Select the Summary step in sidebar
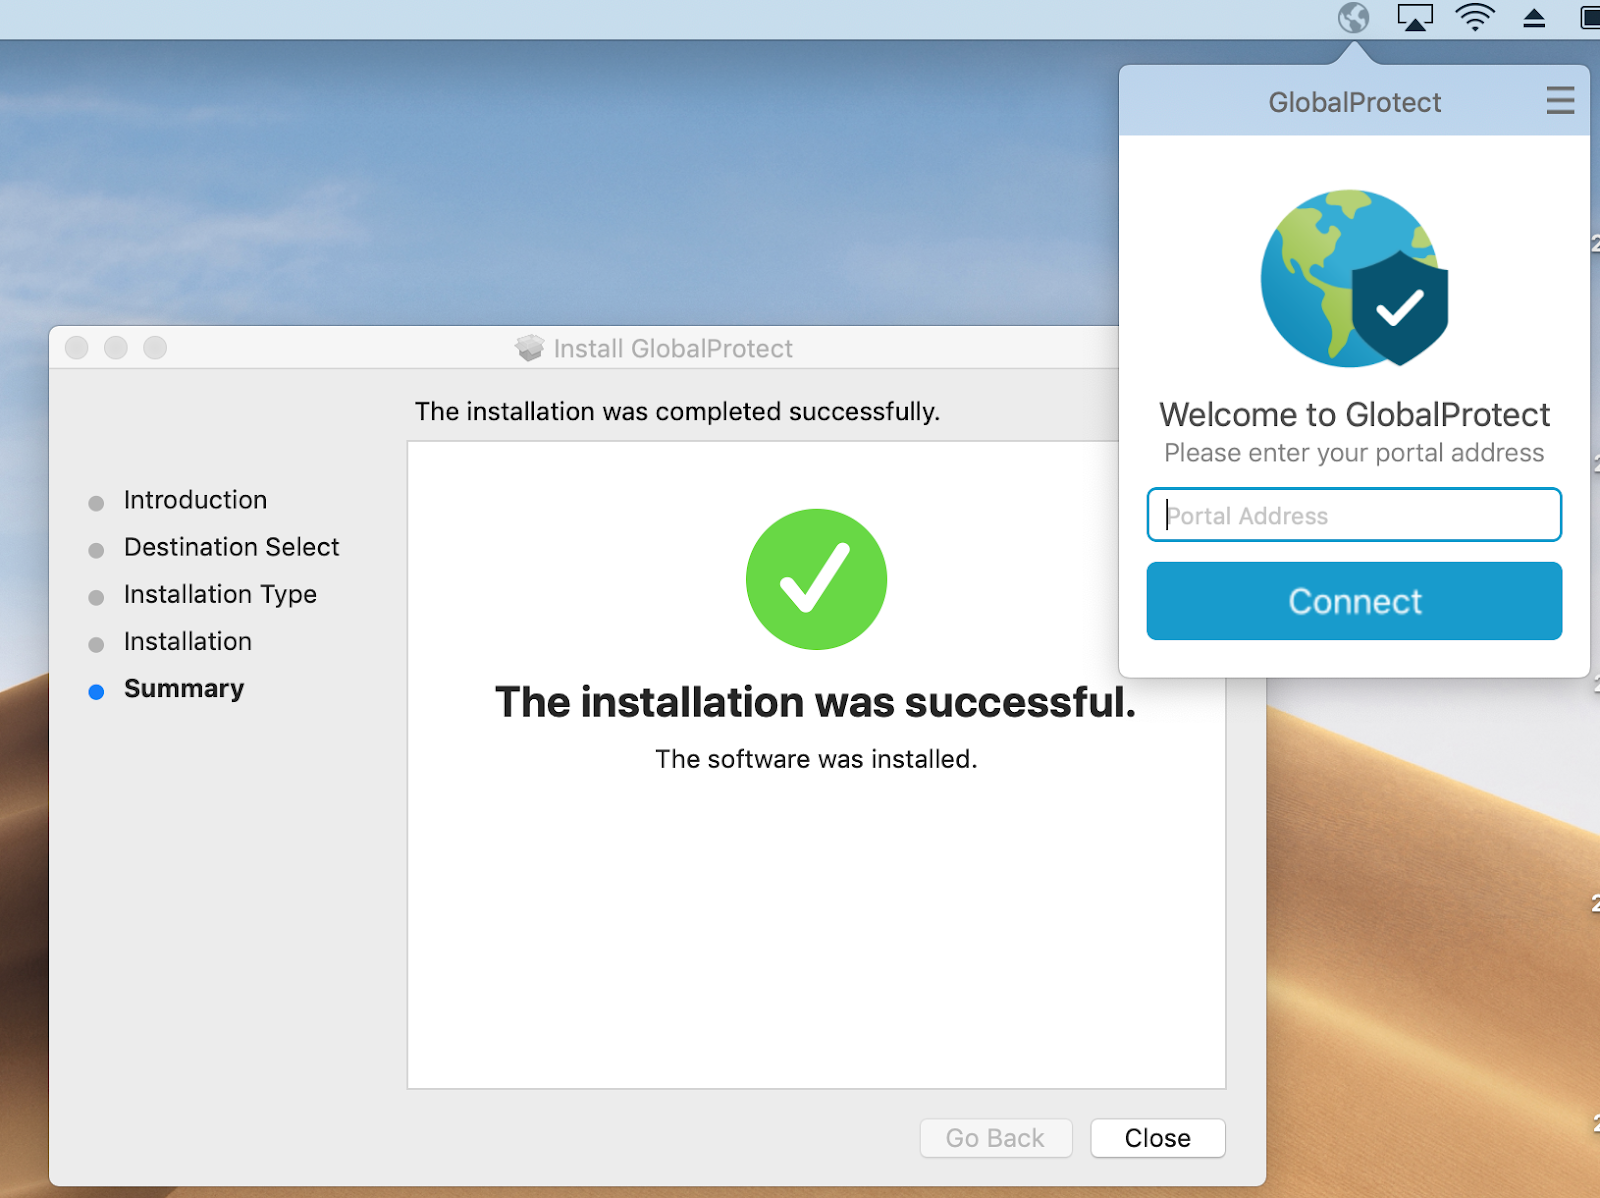Screen dimensions: 1600x1198 pyautogui.click(x=183, y=689)
